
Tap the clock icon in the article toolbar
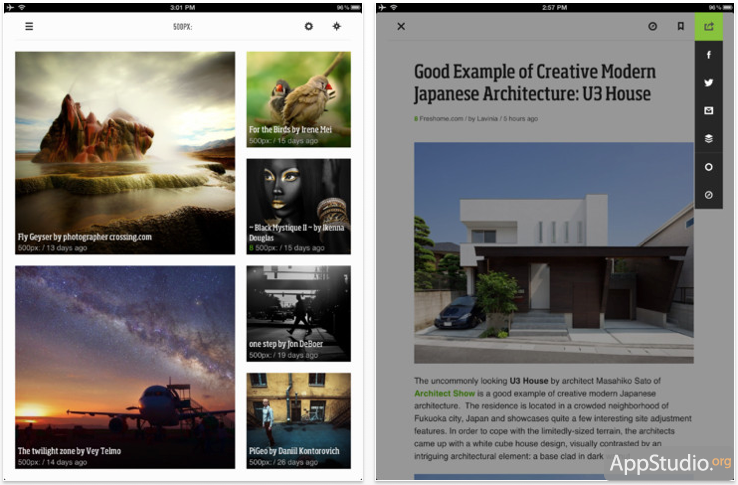pyautogui.click(x=652, y=27)
